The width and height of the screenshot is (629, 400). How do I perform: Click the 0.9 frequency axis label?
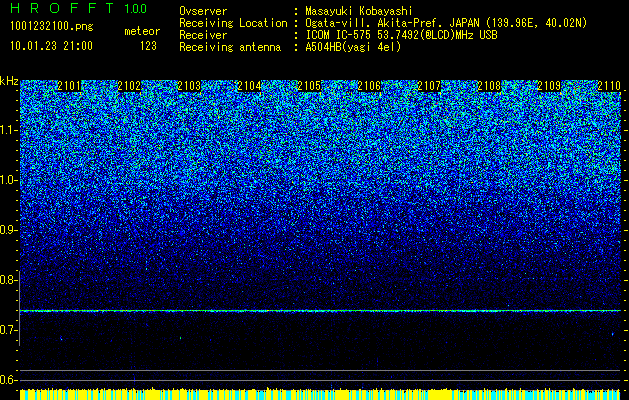[8, 230]
